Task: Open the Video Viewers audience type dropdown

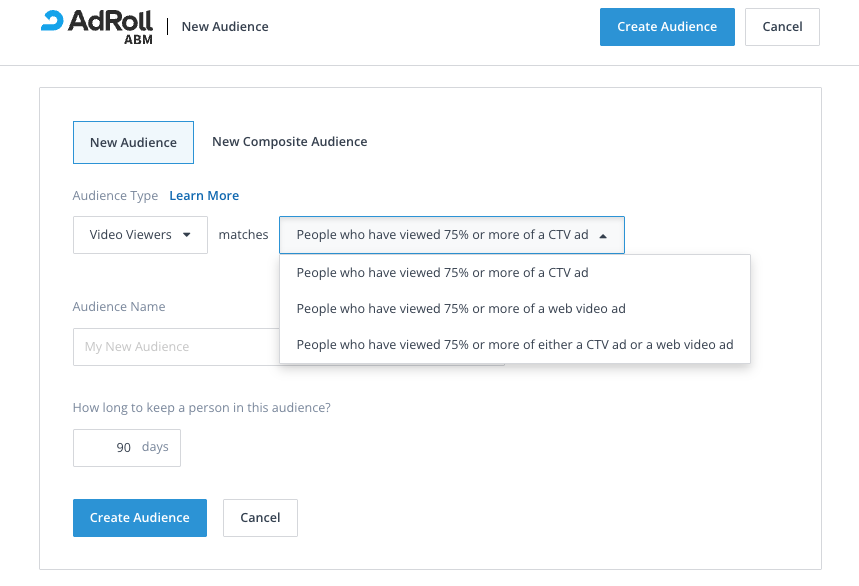Action: click(140, 235)
